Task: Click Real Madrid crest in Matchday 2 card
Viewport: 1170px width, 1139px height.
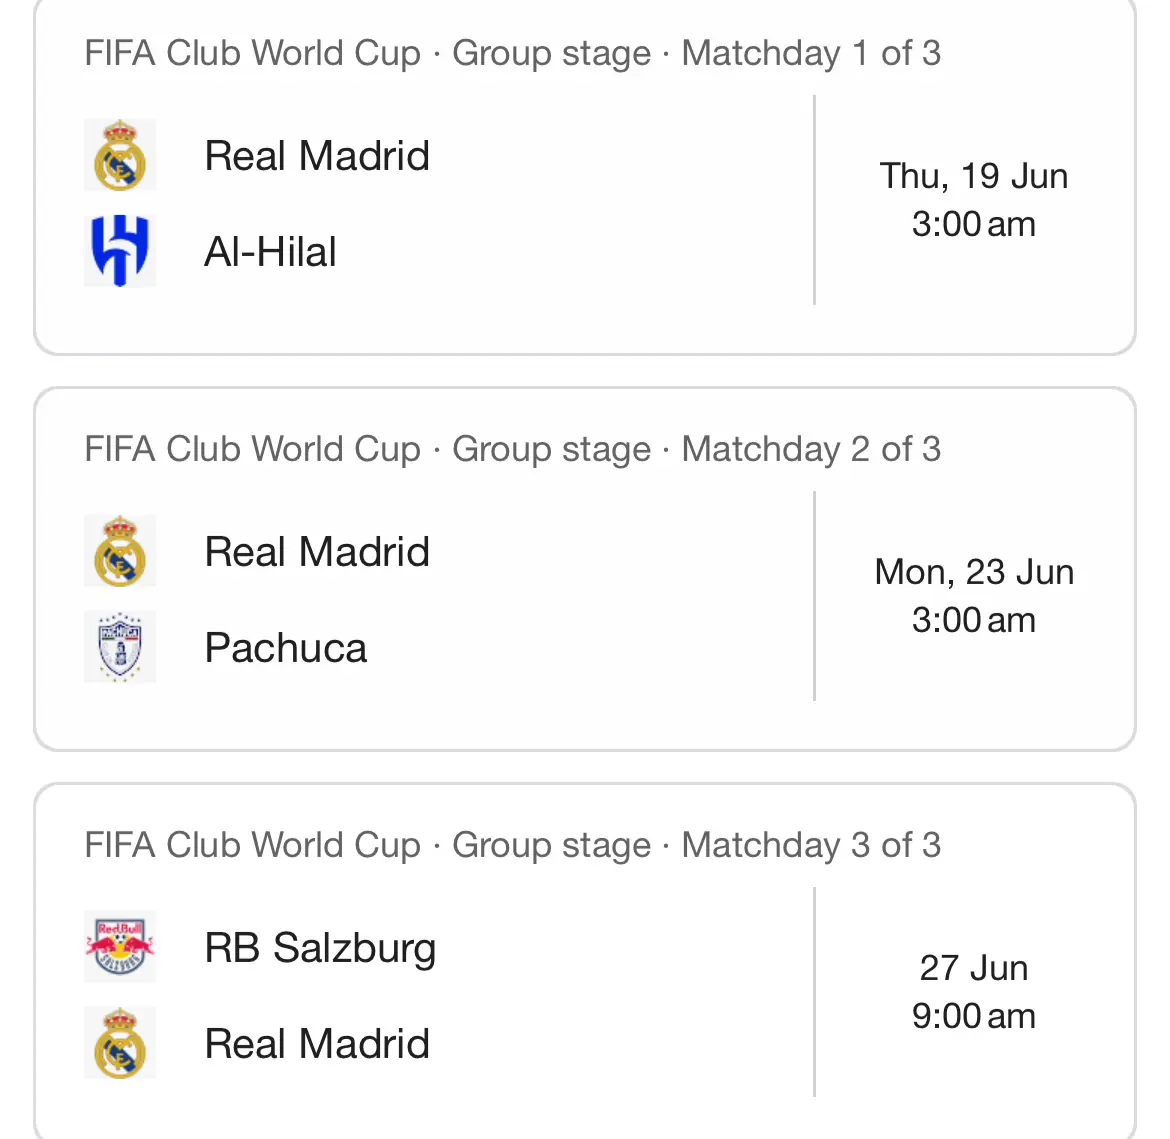Action: coord(120,551)
